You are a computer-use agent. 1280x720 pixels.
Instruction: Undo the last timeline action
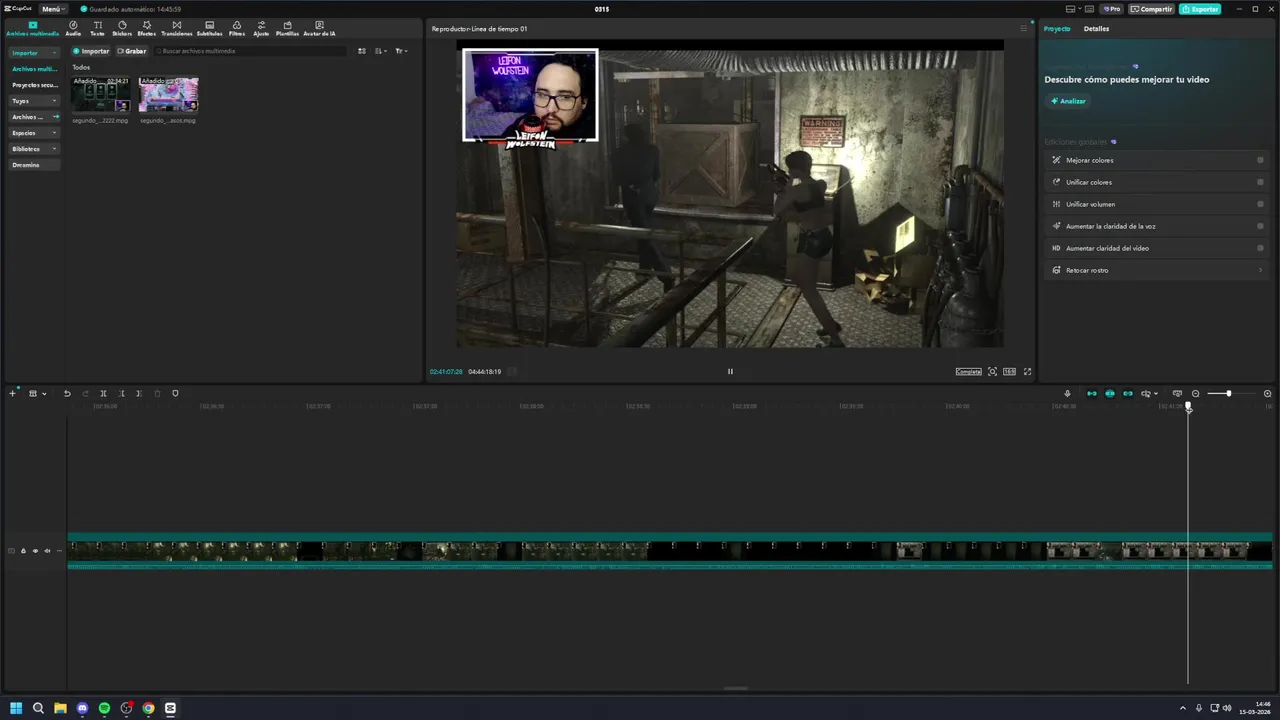tap(67, 394)
